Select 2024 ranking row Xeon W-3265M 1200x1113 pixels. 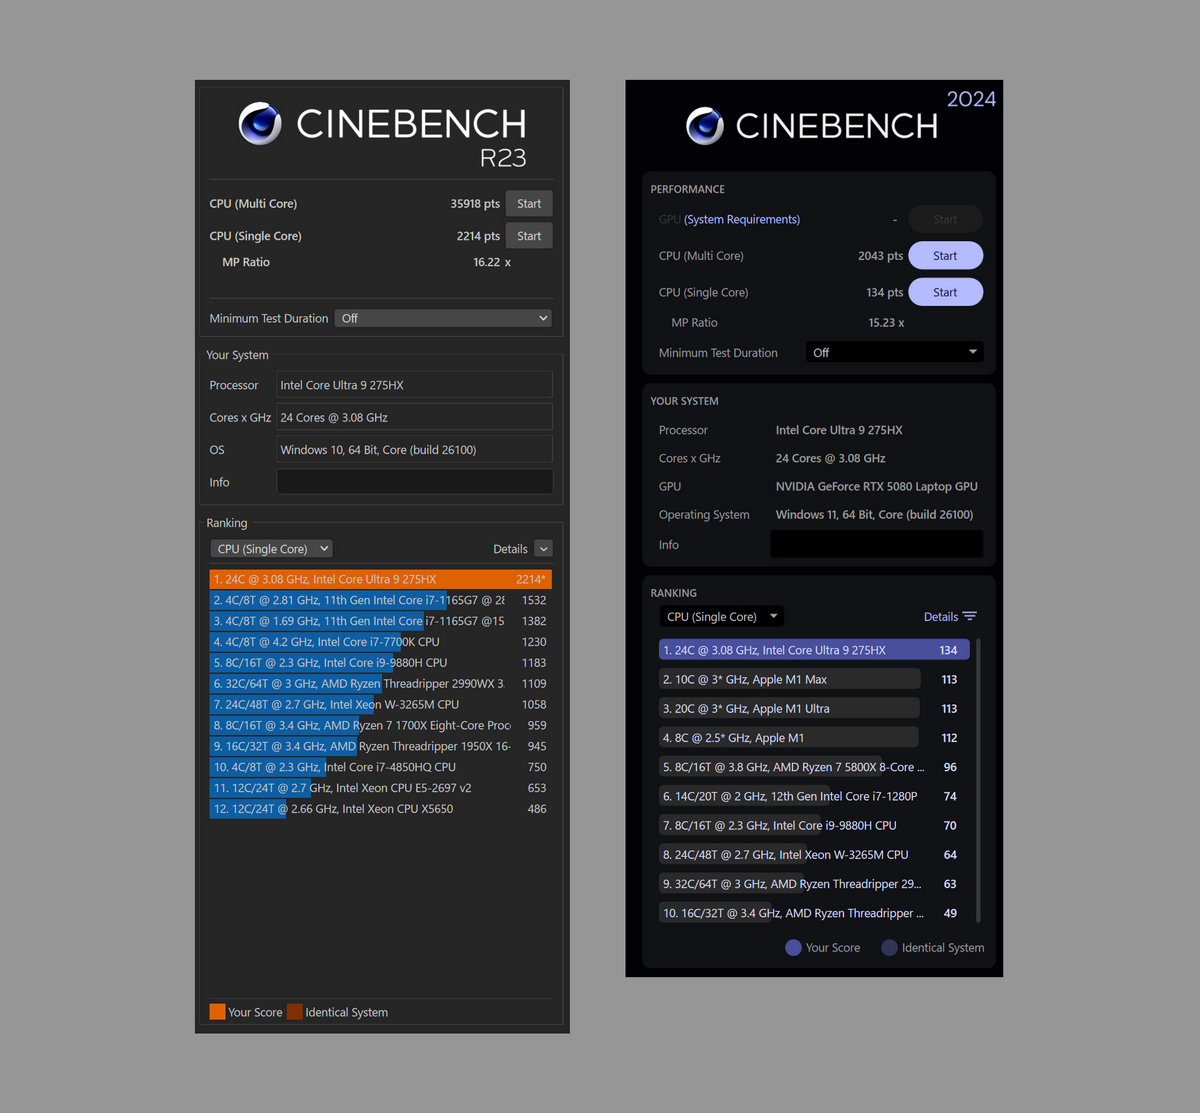(814, 855)
